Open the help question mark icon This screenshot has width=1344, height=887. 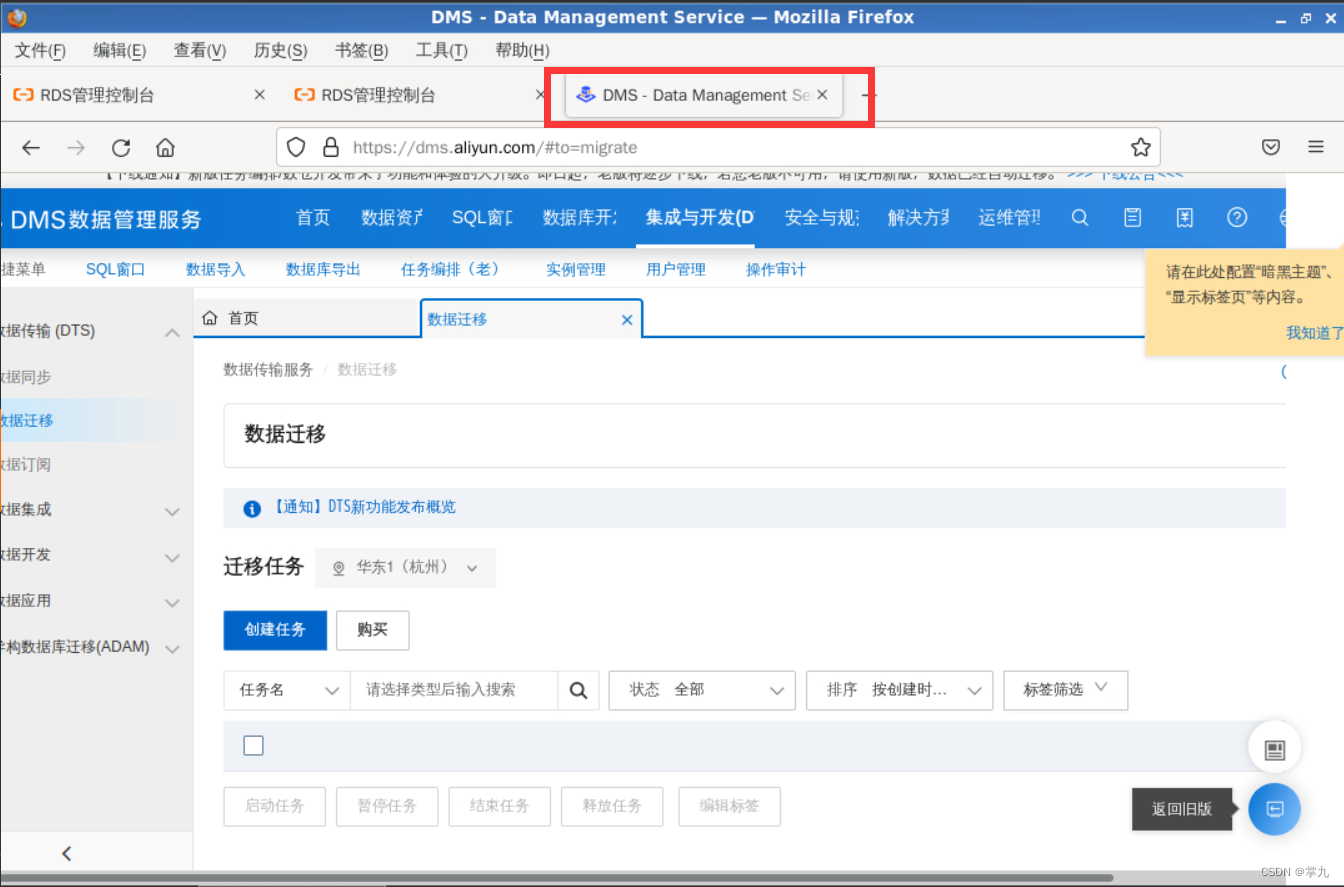click(x=1237, y=217)
